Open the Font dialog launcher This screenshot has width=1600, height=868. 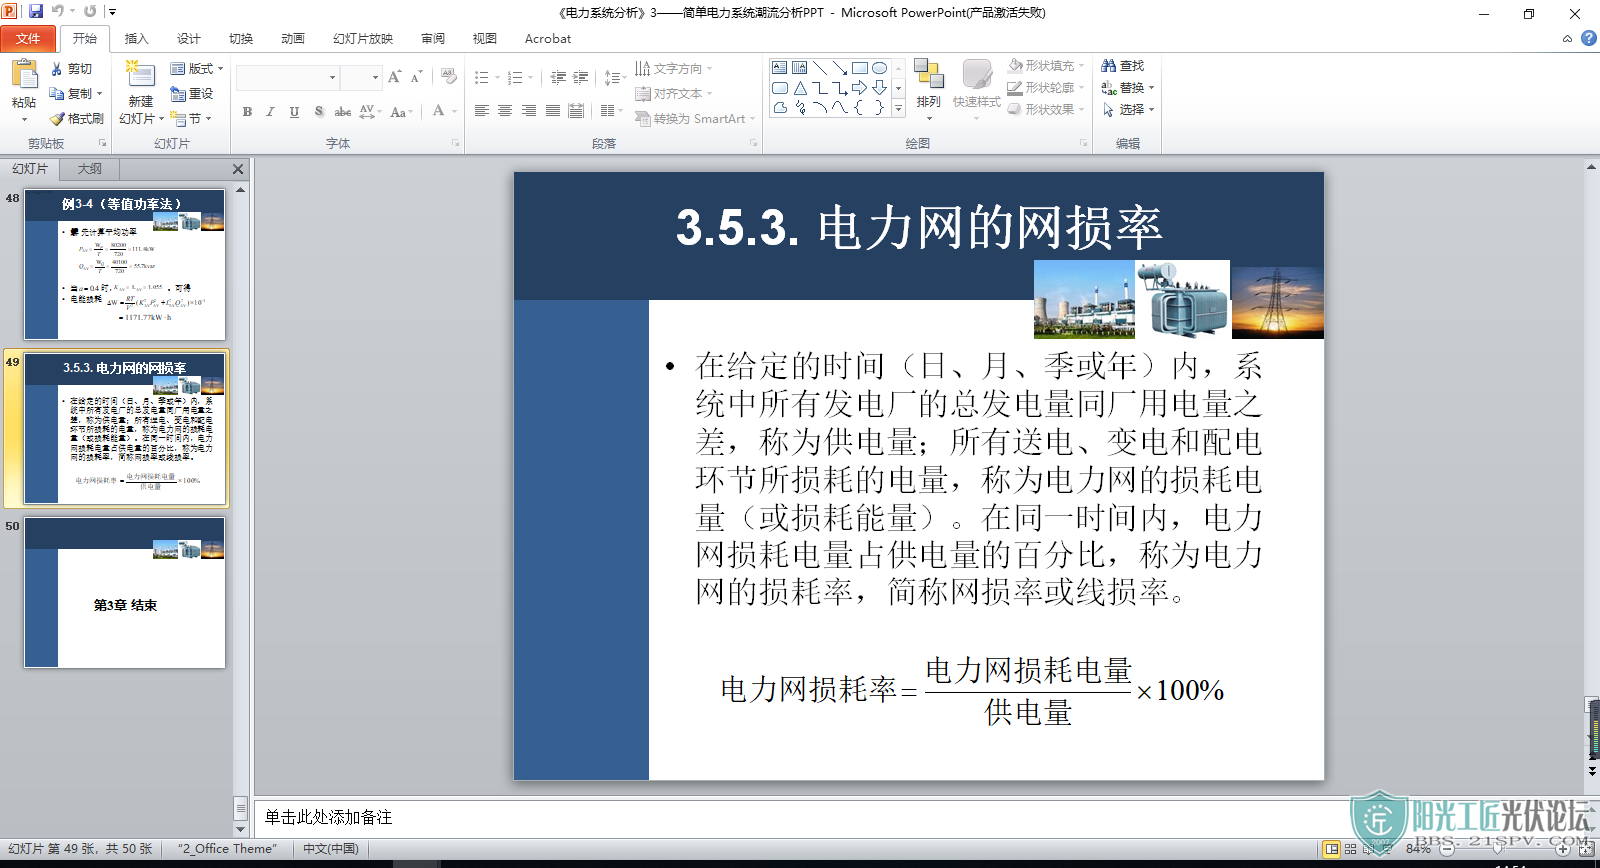[455, 144]
